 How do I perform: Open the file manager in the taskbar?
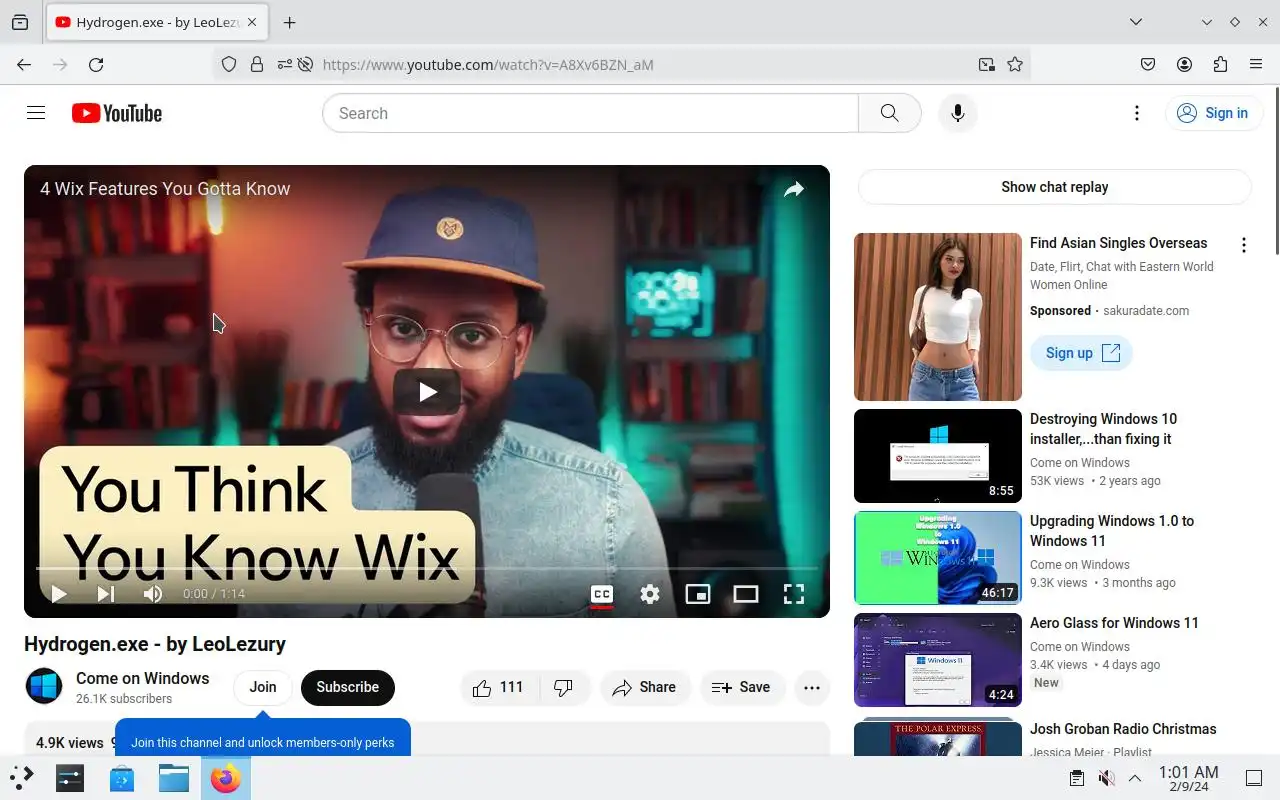tap(174, 778)
